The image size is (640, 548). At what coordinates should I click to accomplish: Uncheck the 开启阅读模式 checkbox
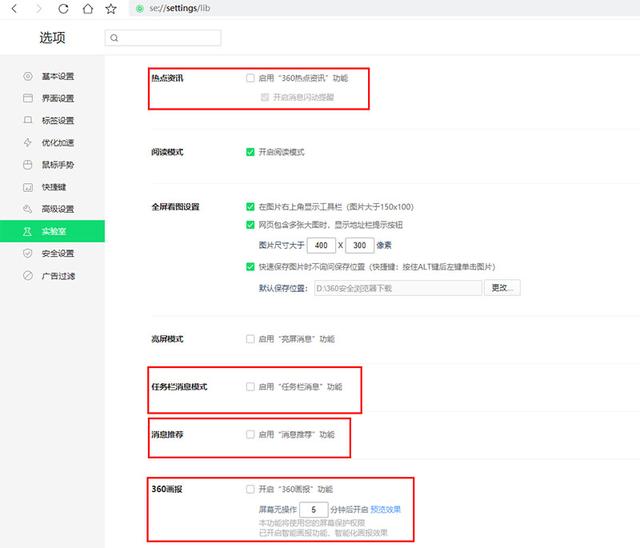250,152
